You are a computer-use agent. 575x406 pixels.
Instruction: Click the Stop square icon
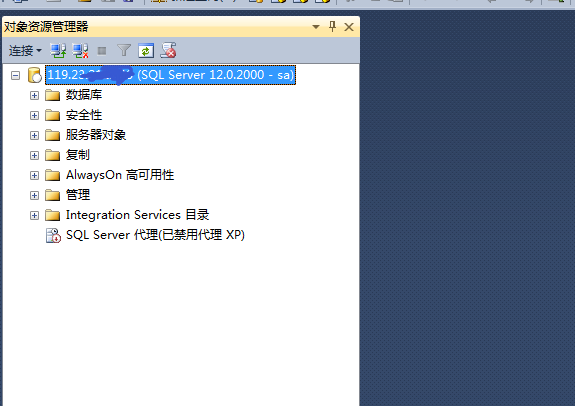102,51
